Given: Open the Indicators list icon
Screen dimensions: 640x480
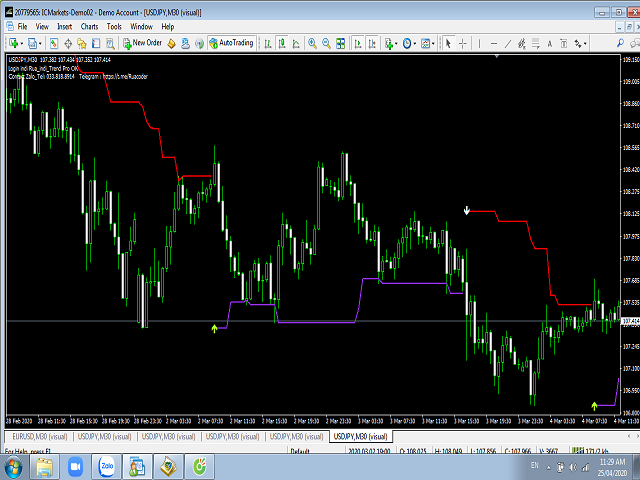Looking at the screenshot, I should tap(388, 43).
